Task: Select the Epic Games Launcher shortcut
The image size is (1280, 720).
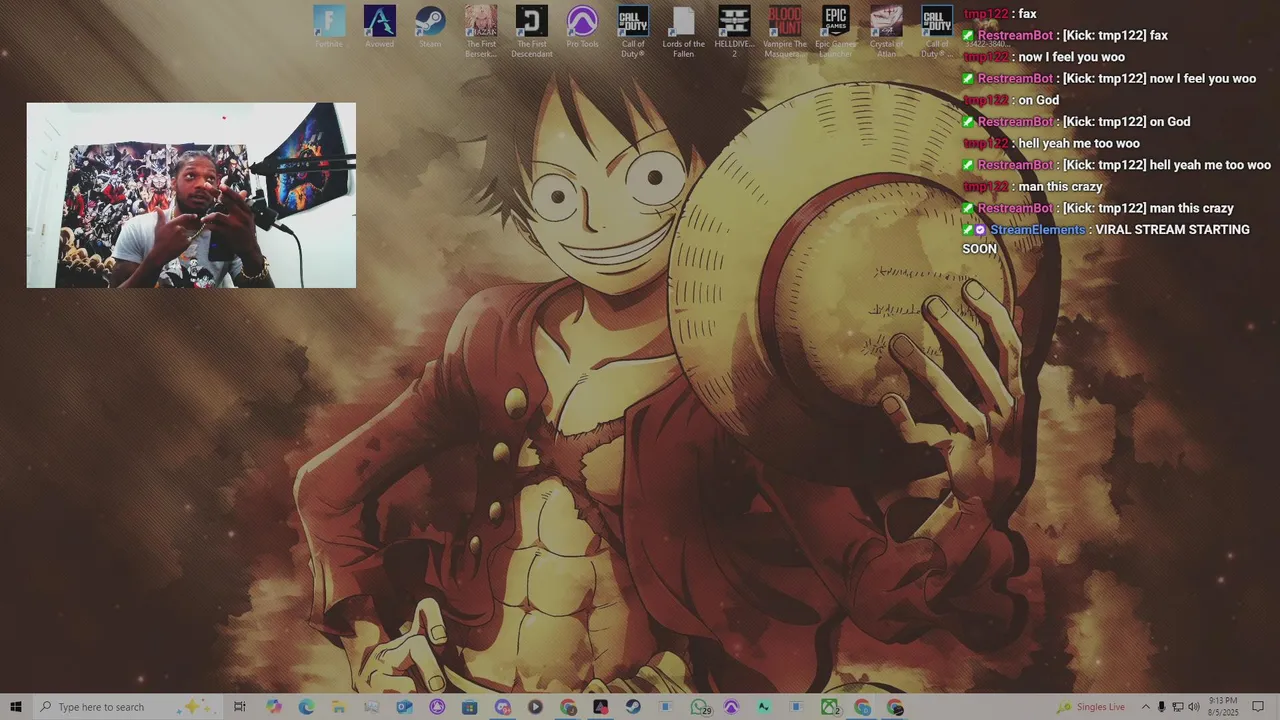Action: (x=836, y=31)
